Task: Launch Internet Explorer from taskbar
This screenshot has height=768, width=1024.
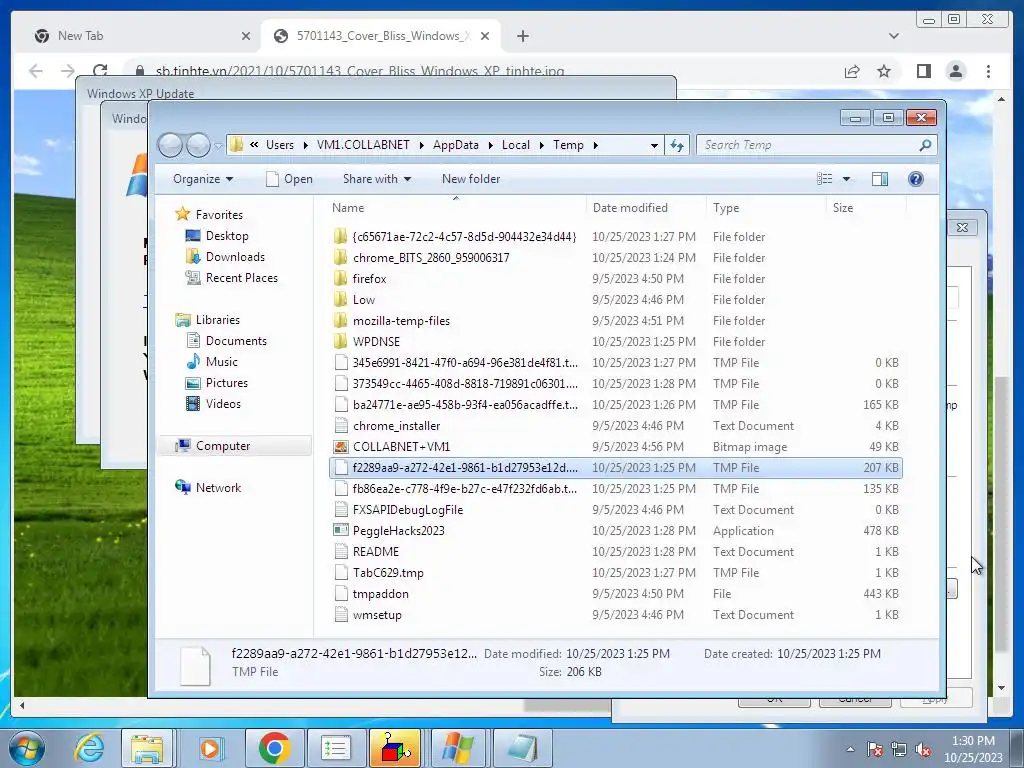Action: pos(89,748)
